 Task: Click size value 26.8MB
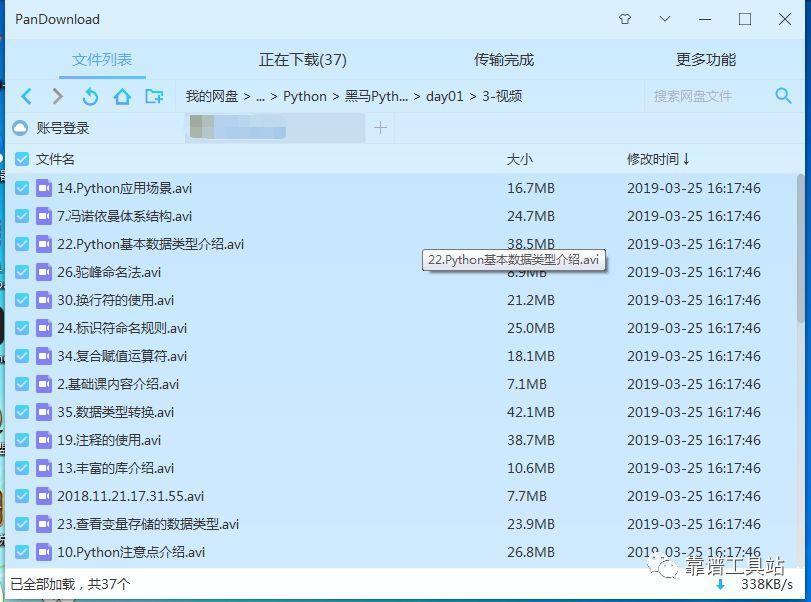531,552
